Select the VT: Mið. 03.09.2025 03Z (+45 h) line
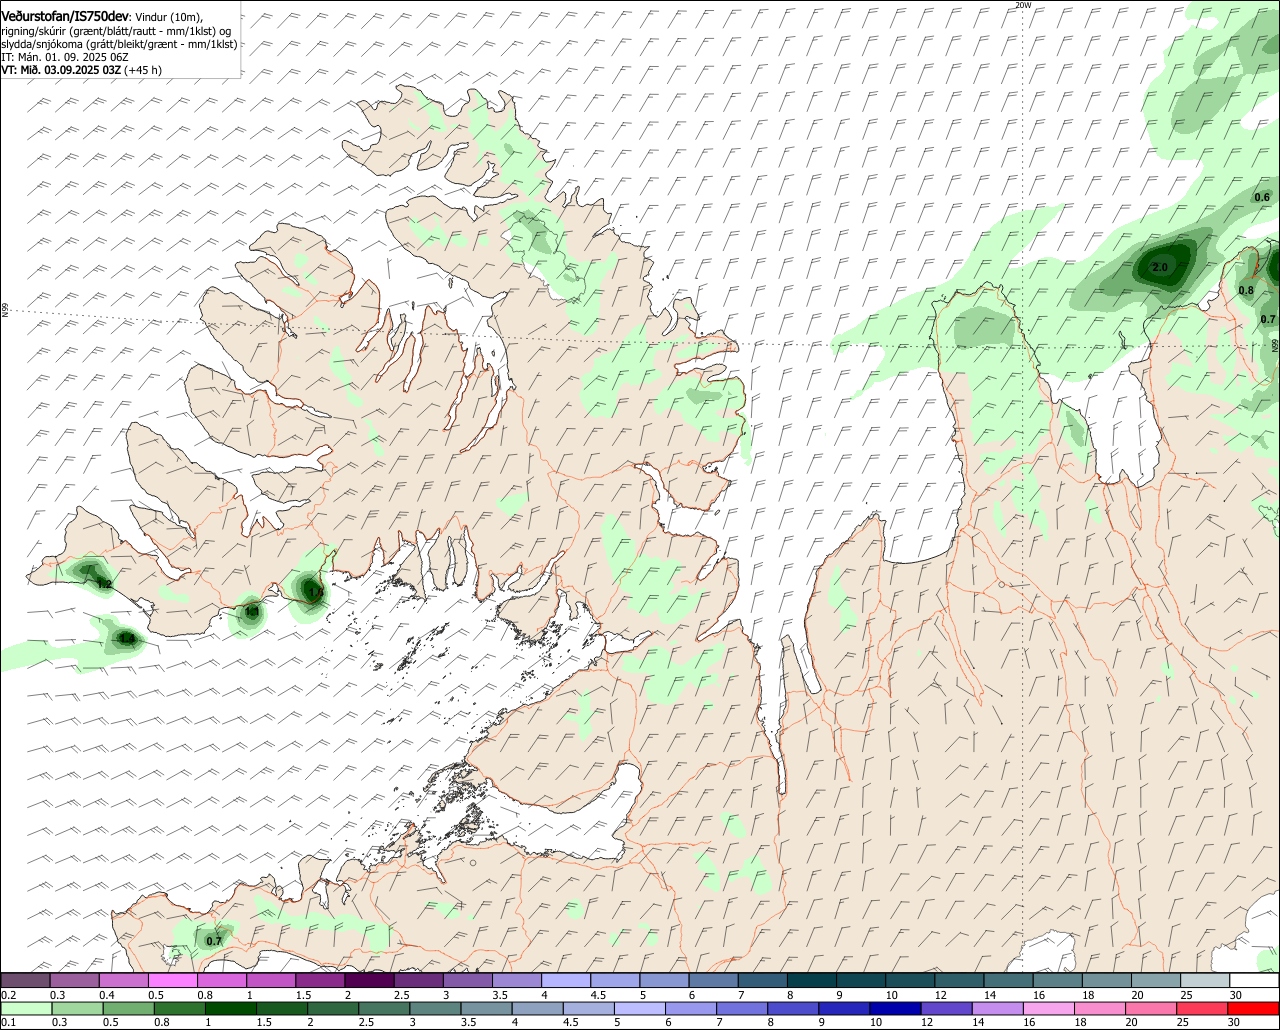Viewport: 1280px width, 1030px height. click(x=82, y=70)
